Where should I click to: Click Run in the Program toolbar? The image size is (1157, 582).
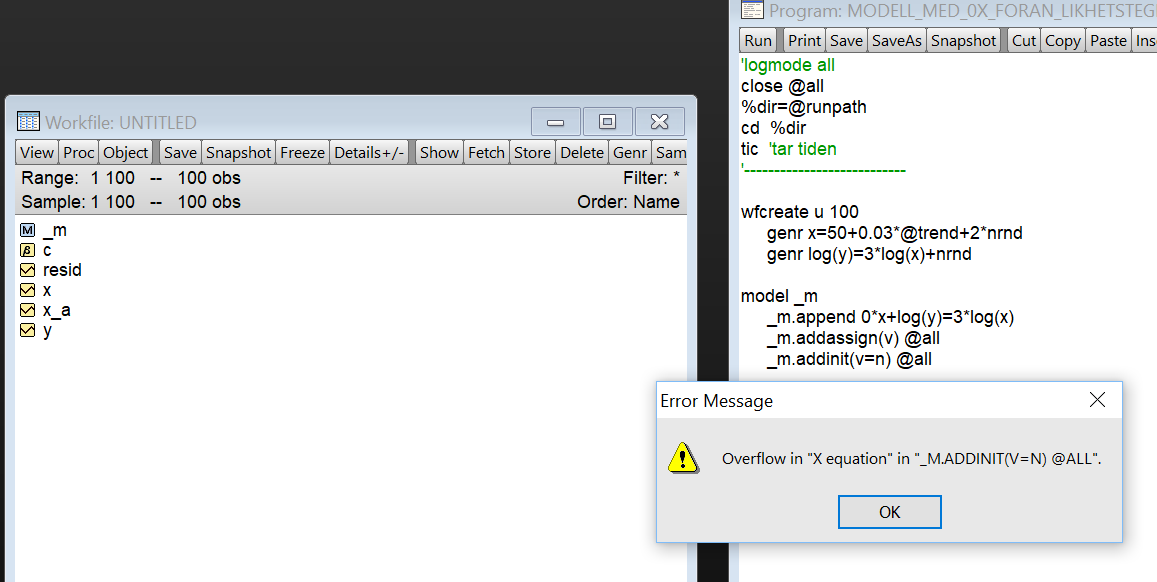[758, 40]
